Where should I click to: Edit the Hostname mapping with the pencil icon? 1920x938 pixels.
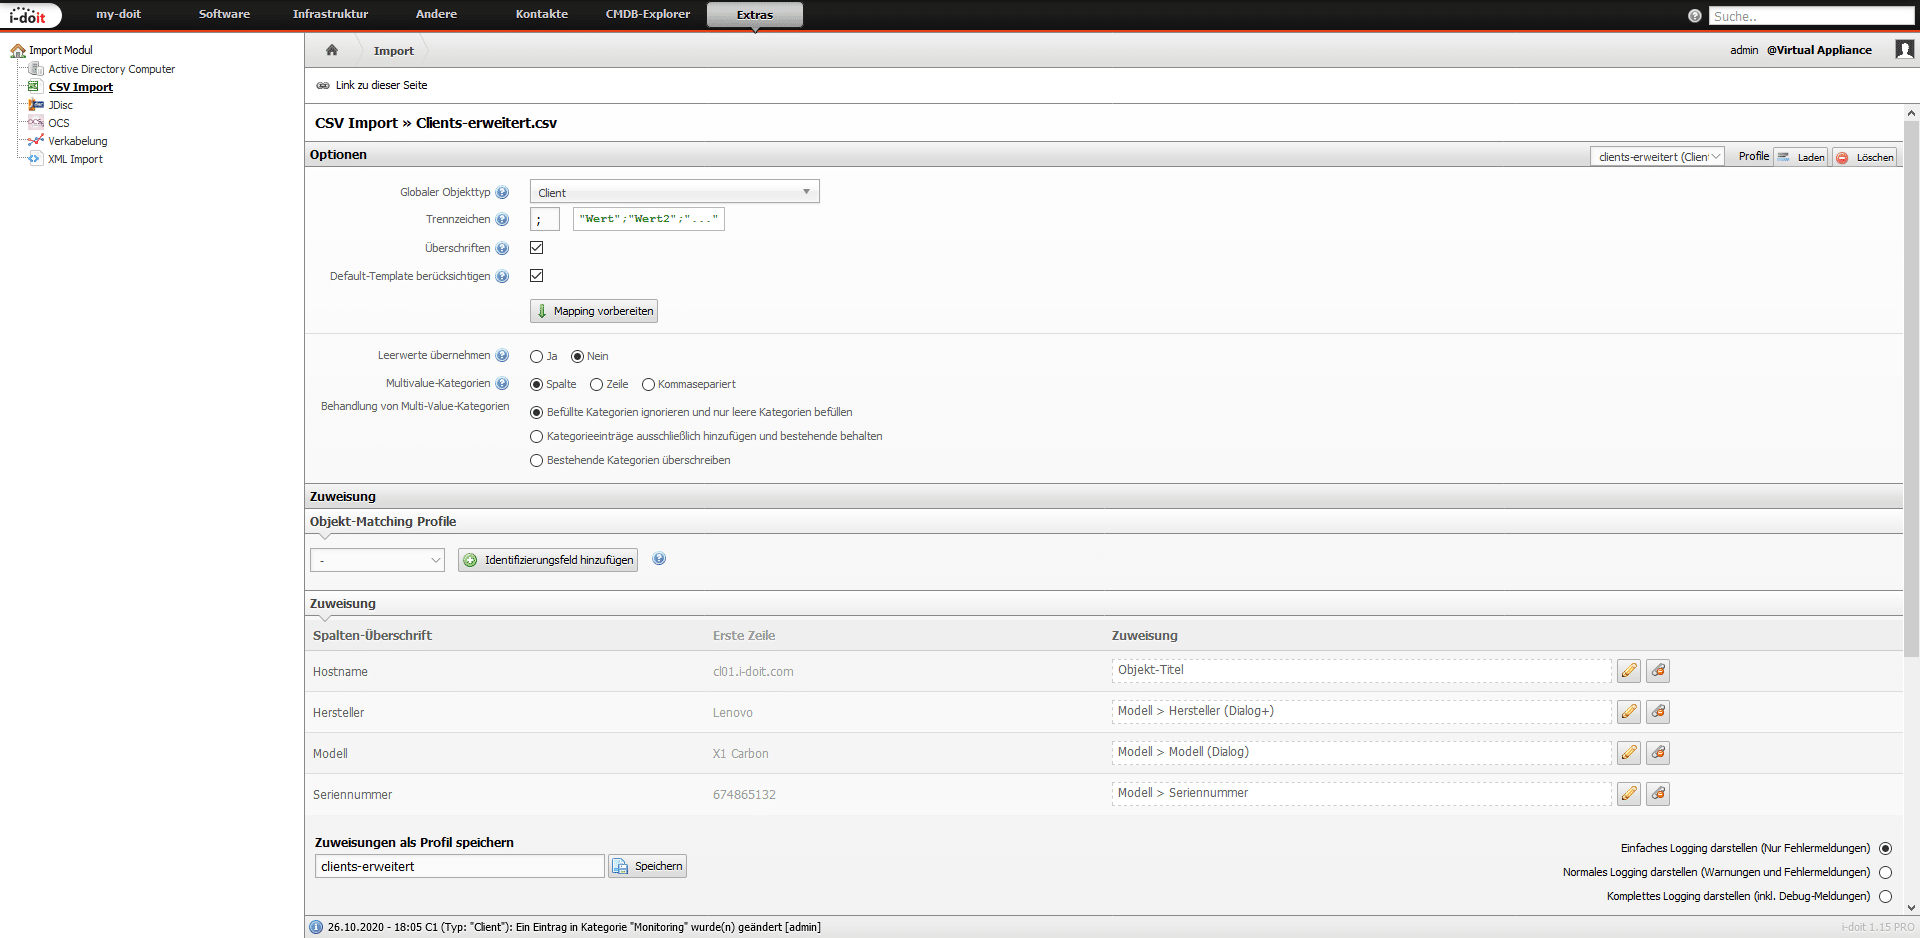(1628, 671)
